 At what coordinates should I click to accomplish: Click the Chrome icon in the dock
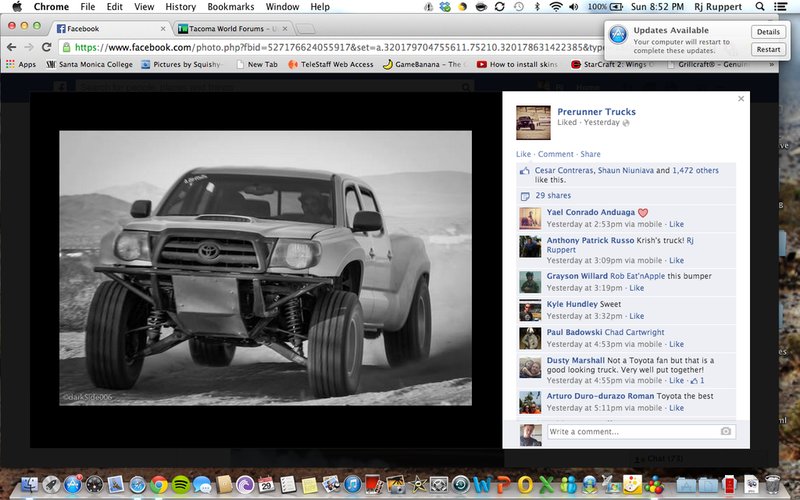(x=159, y=484)
